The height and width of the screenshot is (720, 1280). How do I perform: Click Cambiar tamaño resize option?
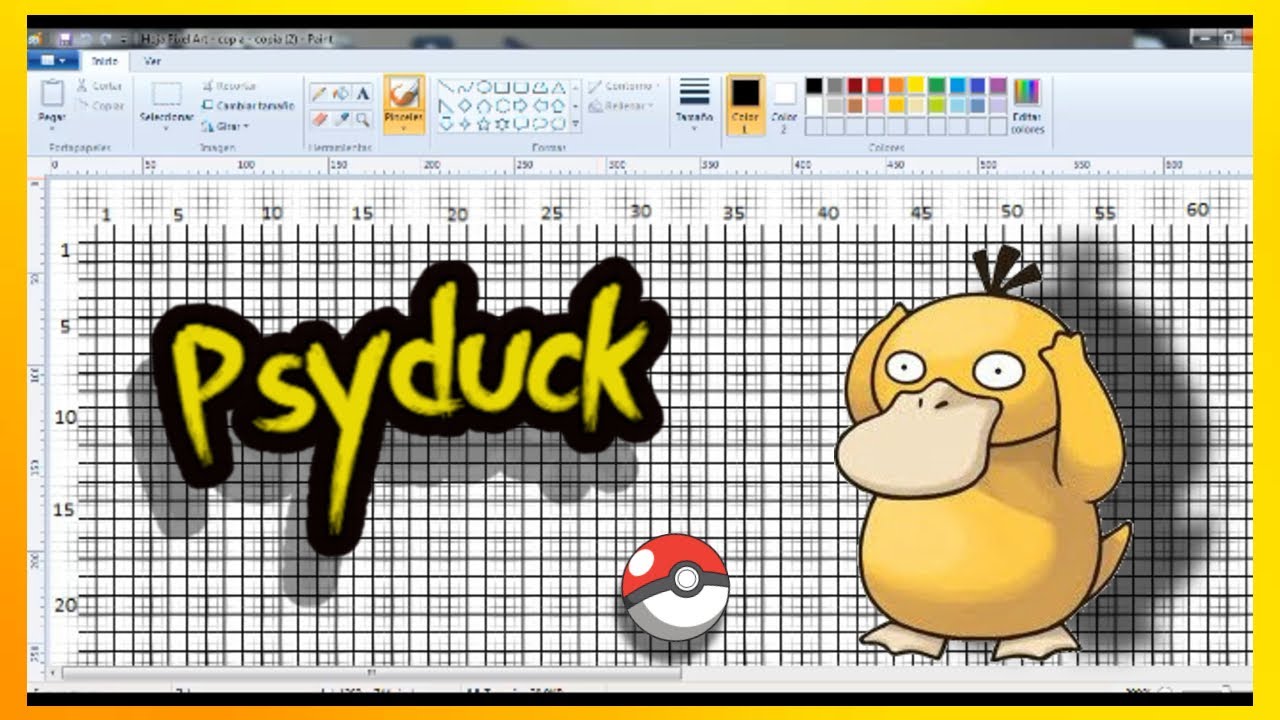[248, 106]
